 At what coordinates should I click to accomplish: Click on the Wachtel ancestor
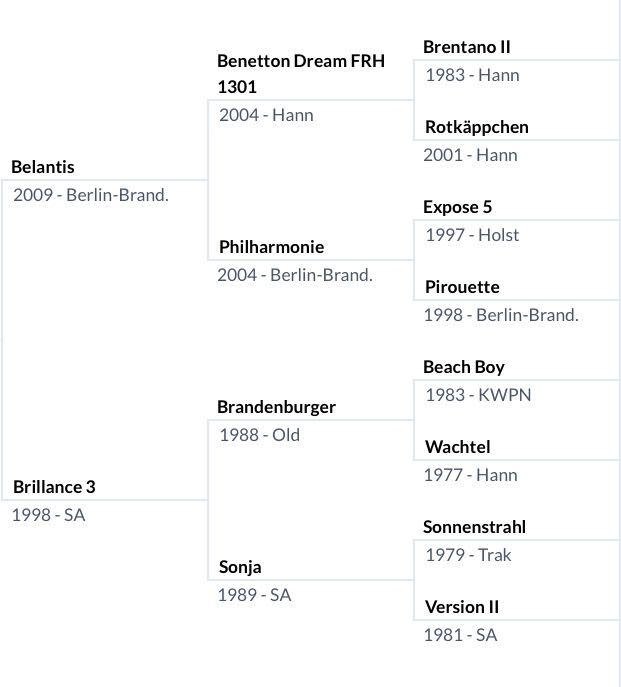[x=457, y=447]
